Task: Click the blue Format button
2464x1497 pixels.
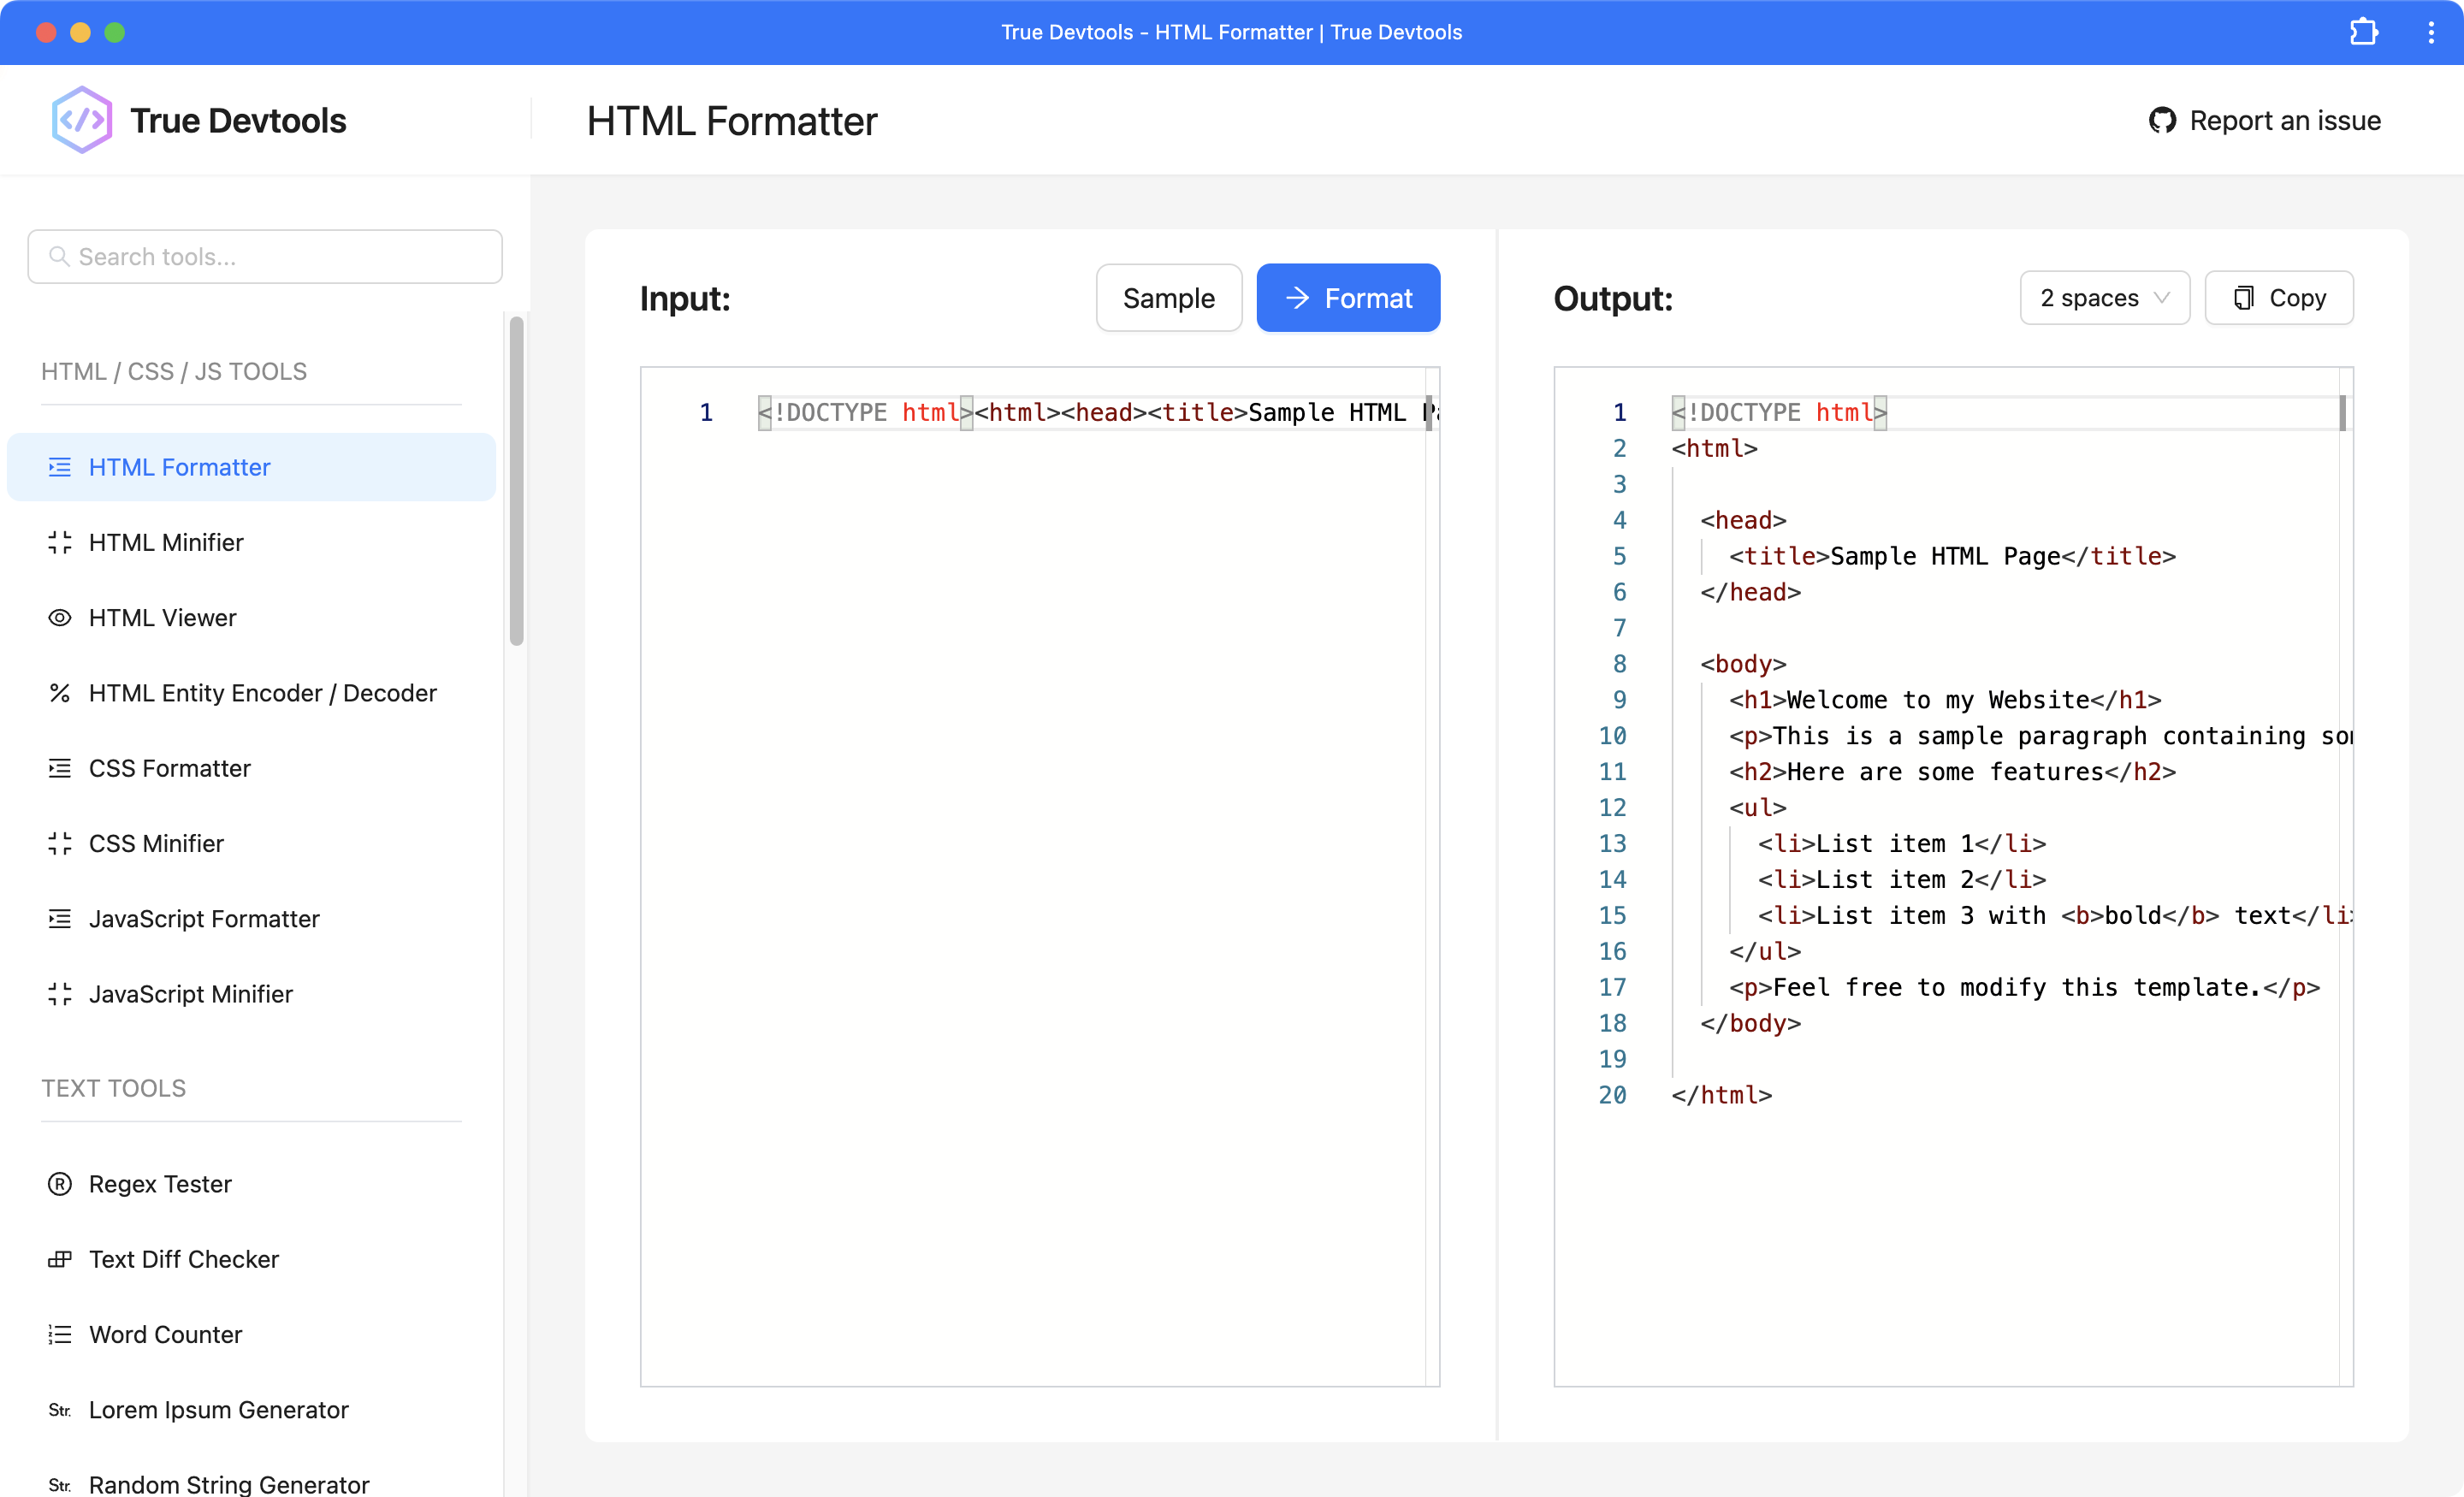Action: [1347, 298]
